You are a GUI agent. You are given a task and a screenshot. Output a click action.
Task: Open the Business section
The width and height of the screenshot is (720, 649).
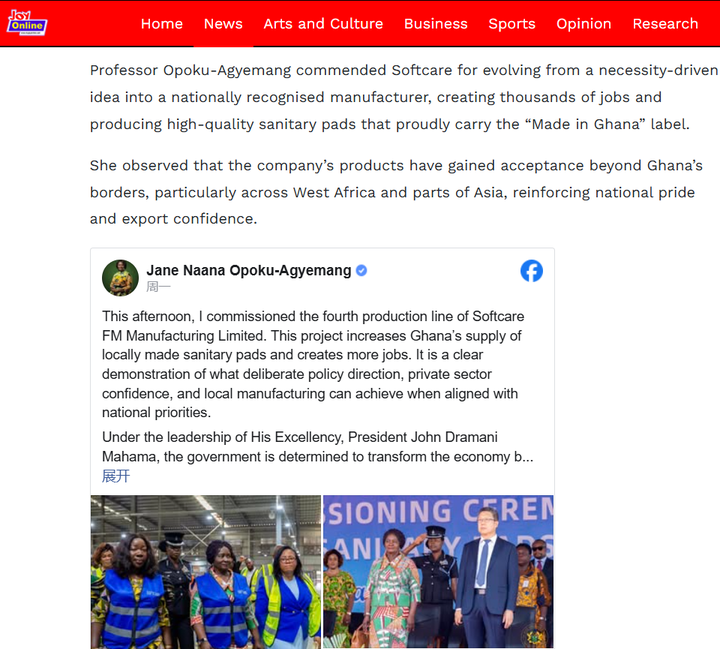click(436, 23)
